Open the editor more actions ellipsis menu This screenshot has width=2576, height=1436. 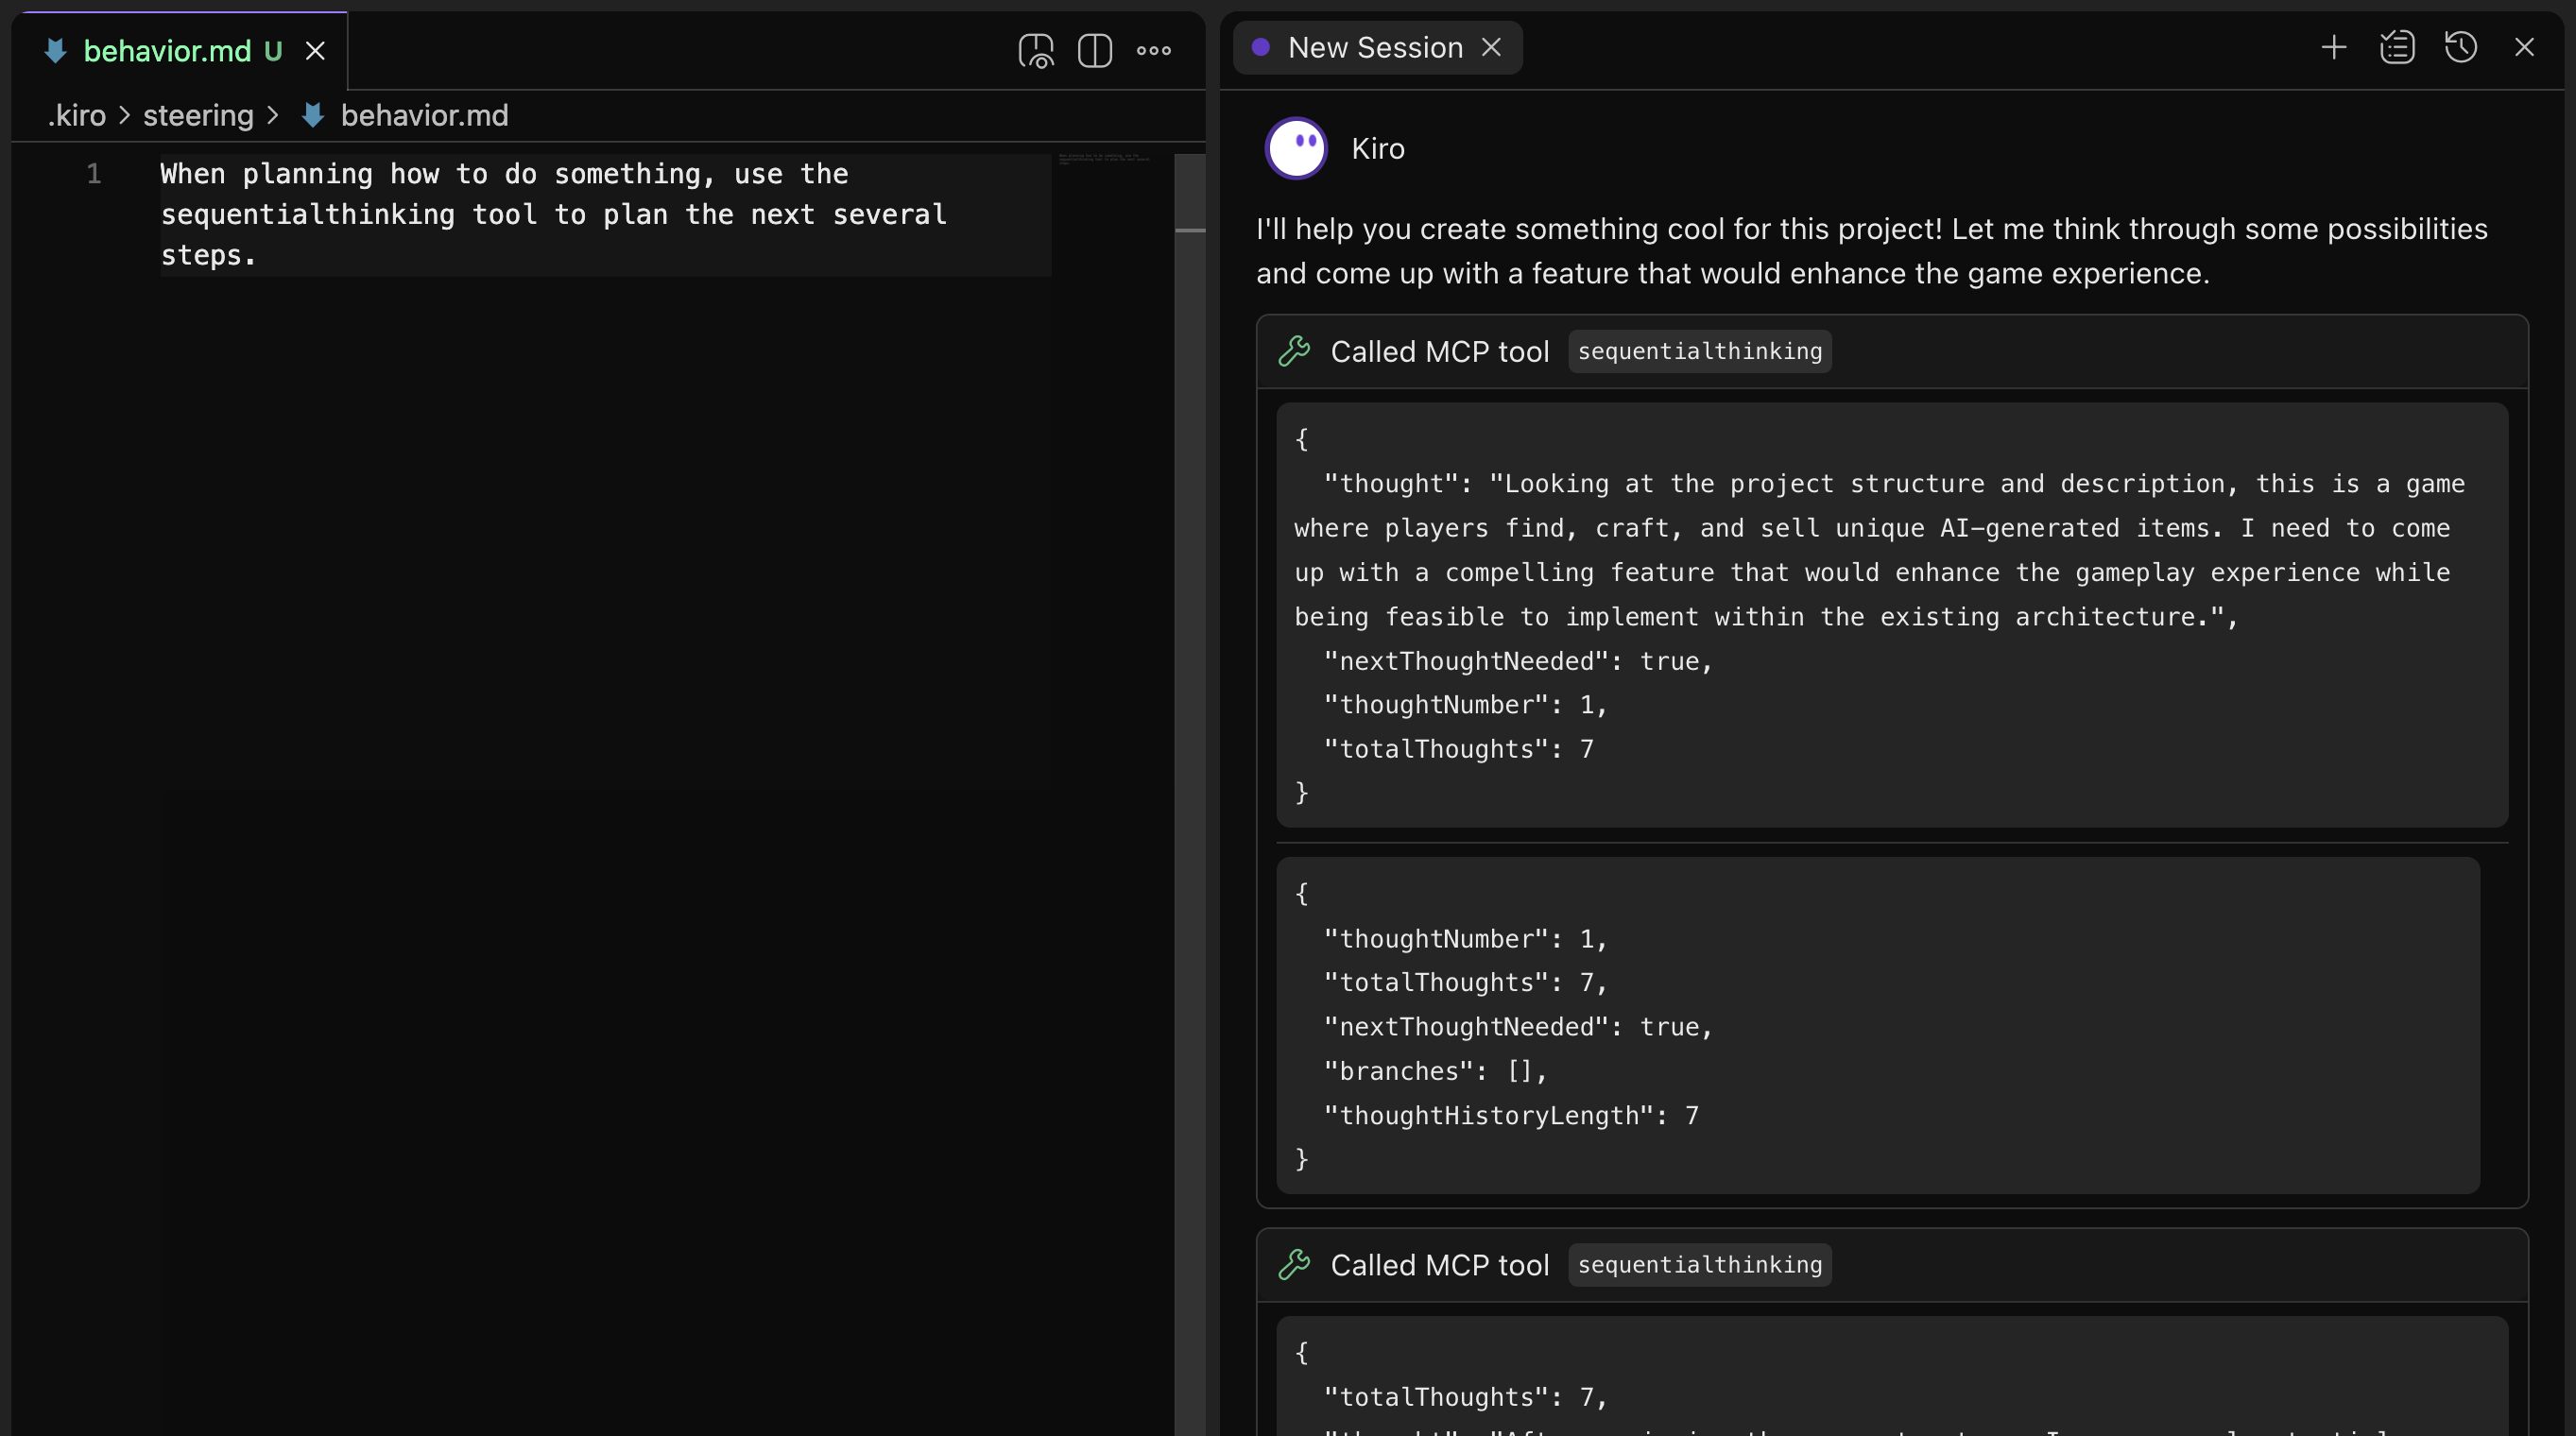click(1153, 50)
